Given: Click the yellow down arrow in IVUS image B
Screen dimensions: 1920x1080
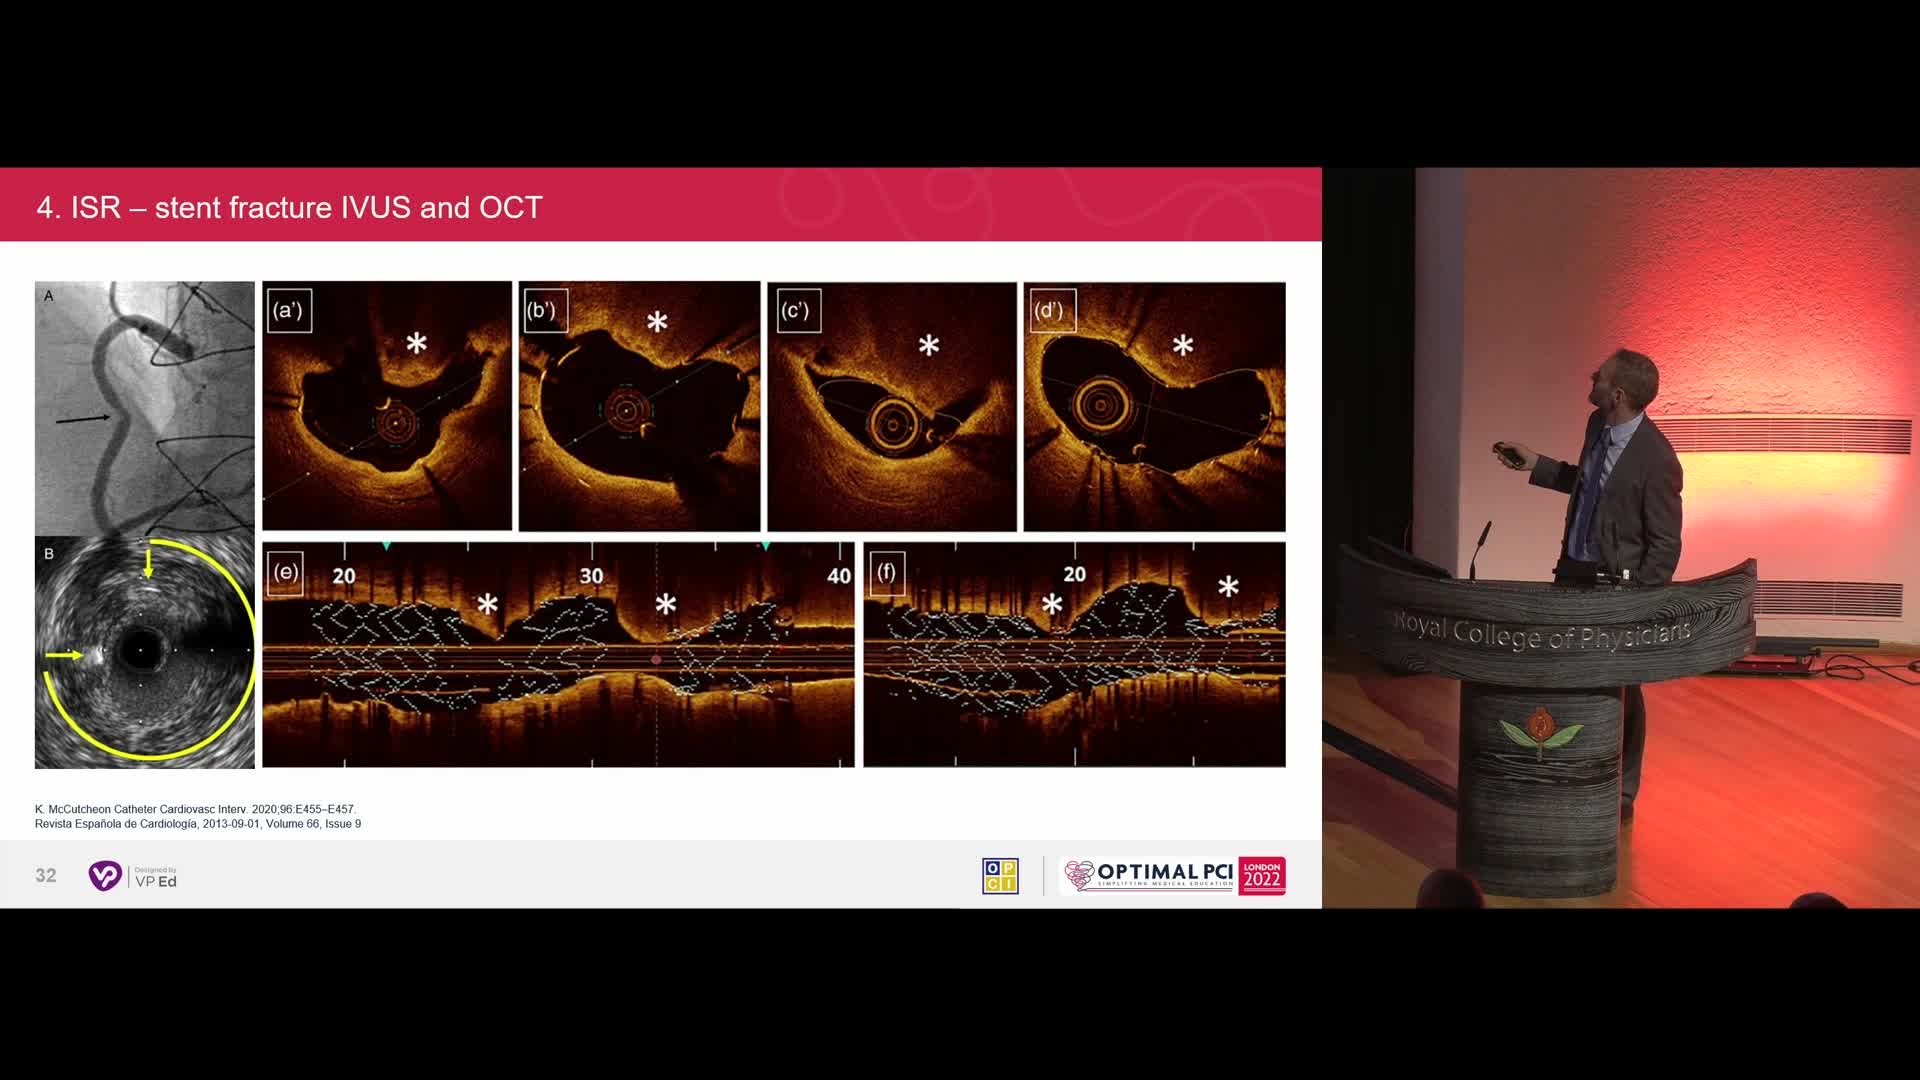Looking at the screenshot, I should click(149, 562).
